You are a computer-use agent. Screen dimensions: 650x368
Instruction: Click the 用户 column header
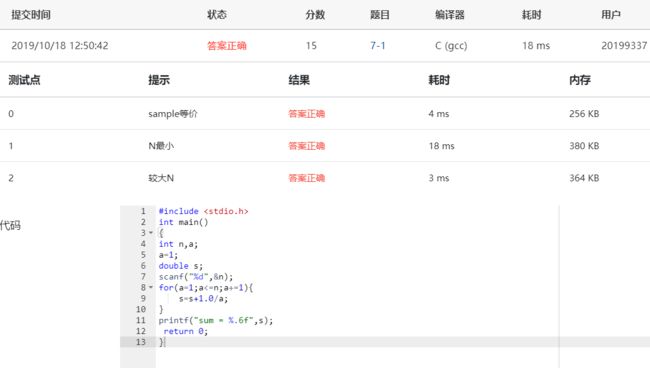611,15
